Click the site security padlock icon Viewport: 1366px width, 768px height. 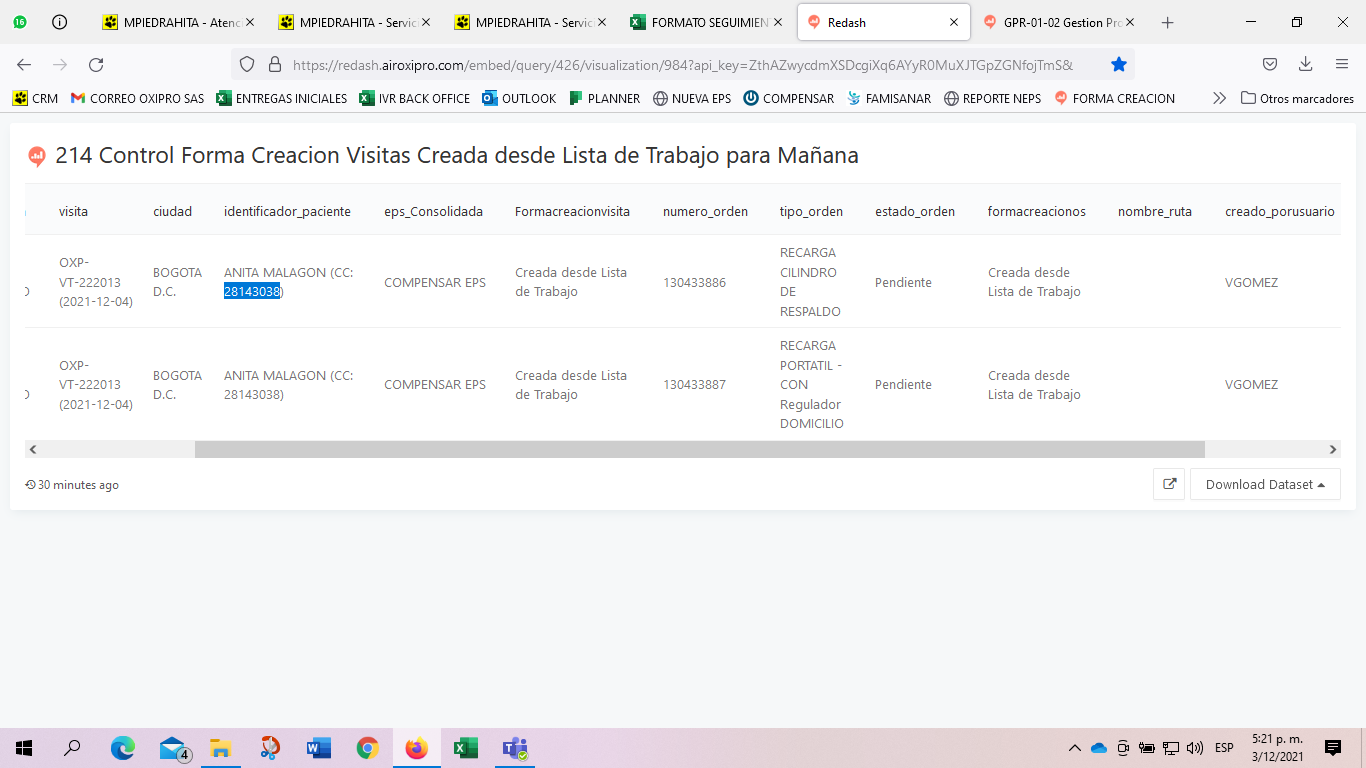pos(275,64)
